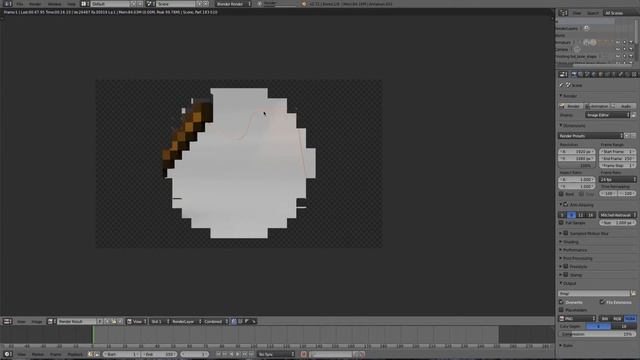
Task: Open the Render menu in top bar
Action: click(35, 4)
